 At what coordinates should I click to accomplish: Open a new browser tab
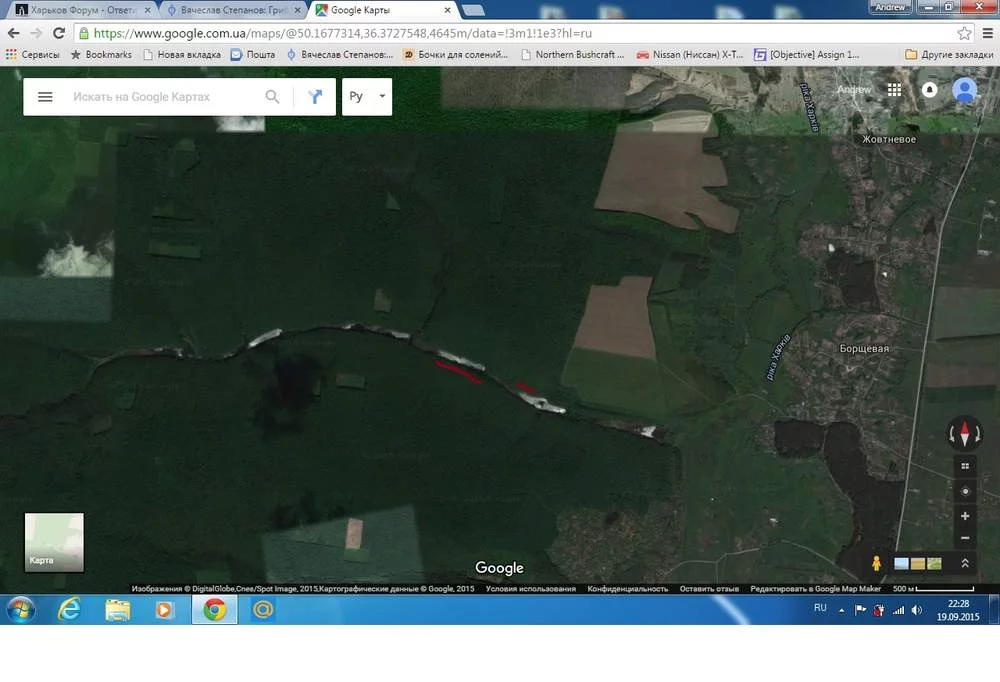[473, 10]
